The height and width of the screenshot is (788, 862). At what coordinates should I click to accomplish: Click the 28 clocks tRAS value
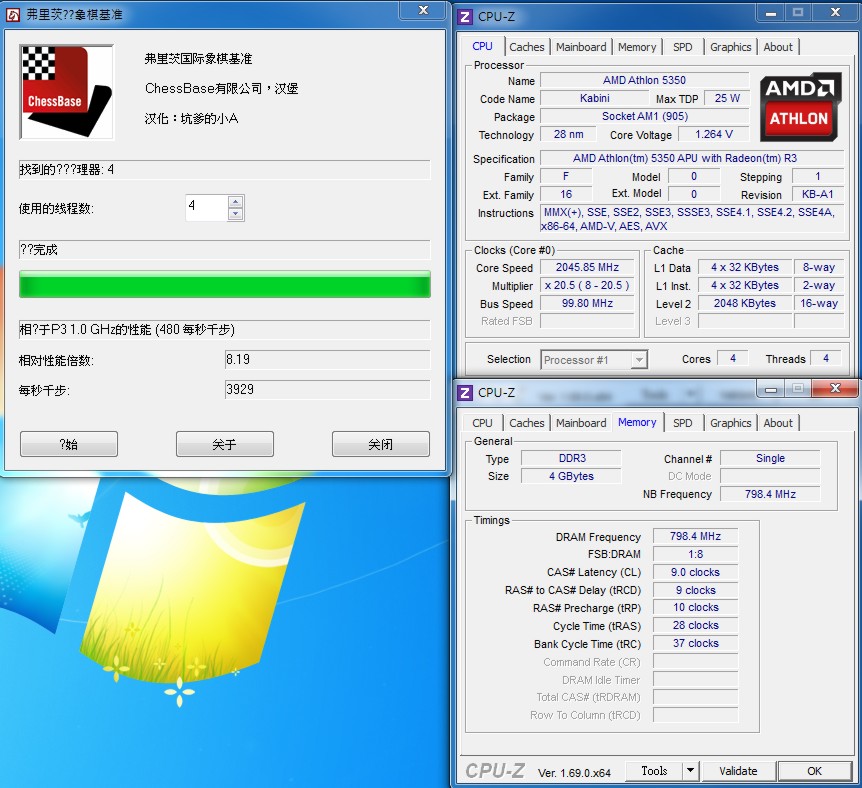(x=695, y=626)
